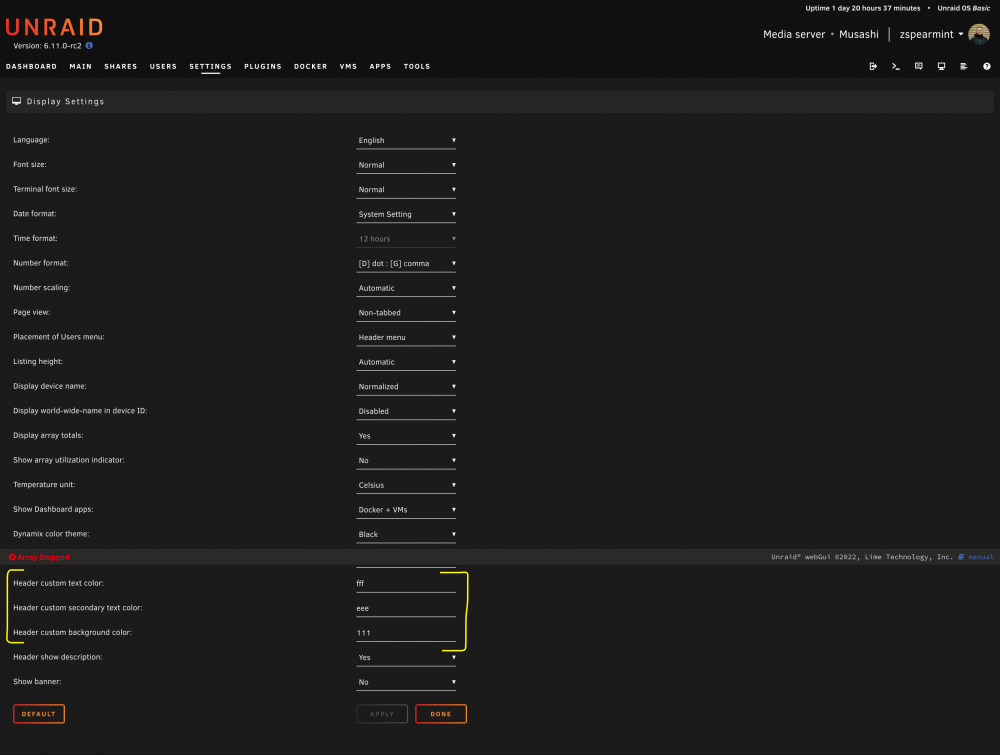This screenshot has width=1000, height=755.
Task: Go to the Docker menu
Action: tap(311, 66)
